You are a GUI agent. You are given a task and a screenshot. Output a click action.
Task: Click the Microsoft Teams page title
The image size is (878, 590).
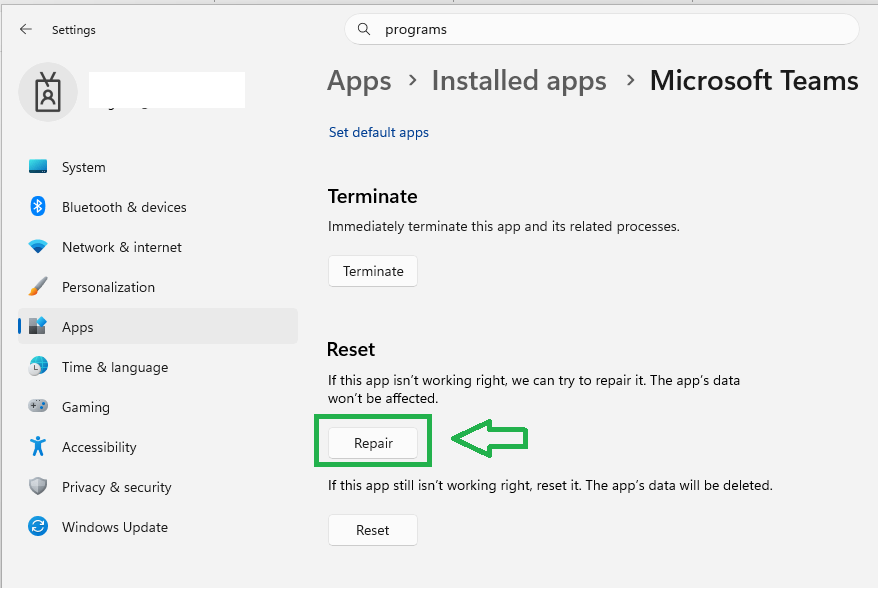point(754,81)
